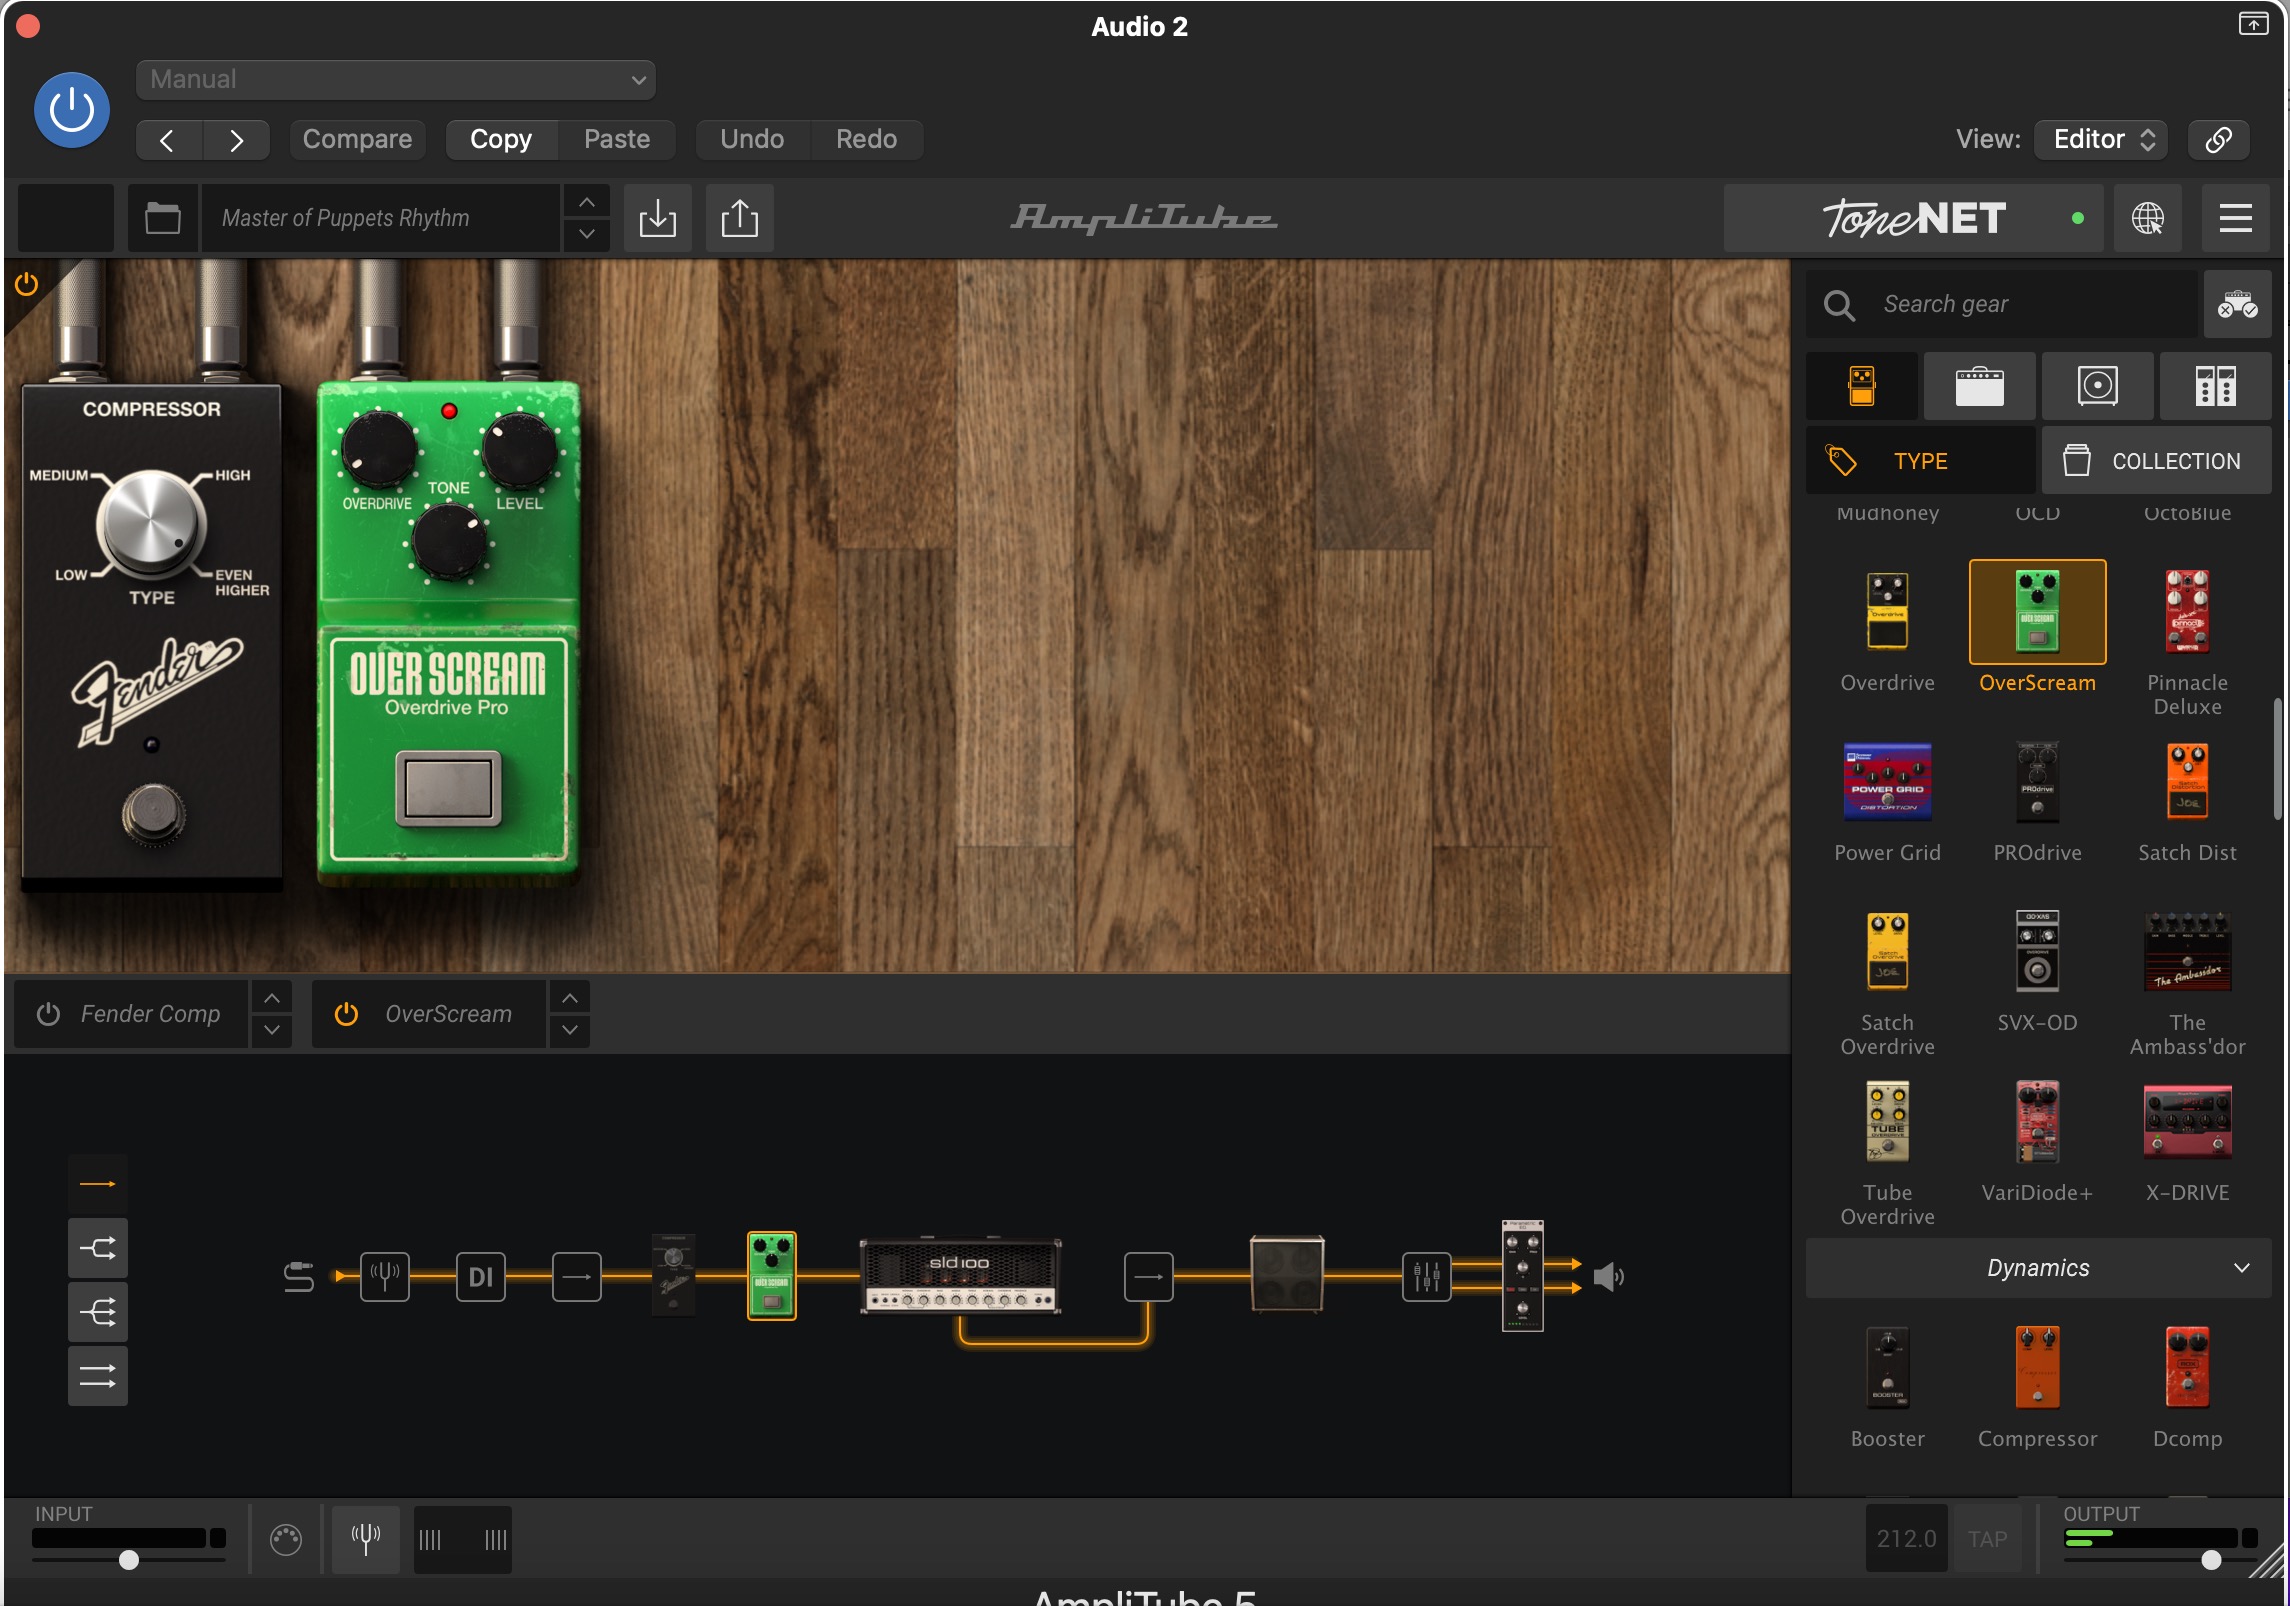Select the amplifiers category tab
The height and width of the screenshot is (1606, 2290).
tap(1979, 386)
